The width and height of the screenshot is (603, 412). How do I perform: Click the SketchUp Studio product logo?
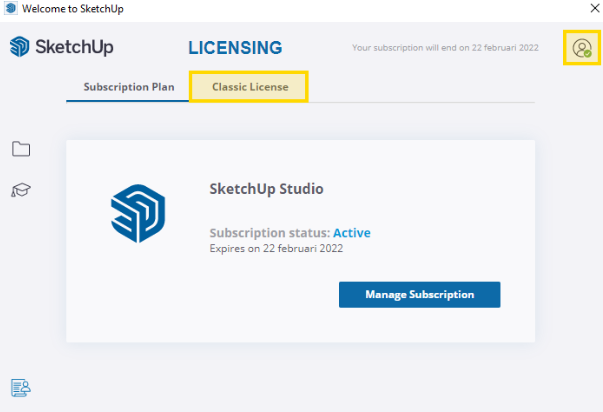point(138,214)
